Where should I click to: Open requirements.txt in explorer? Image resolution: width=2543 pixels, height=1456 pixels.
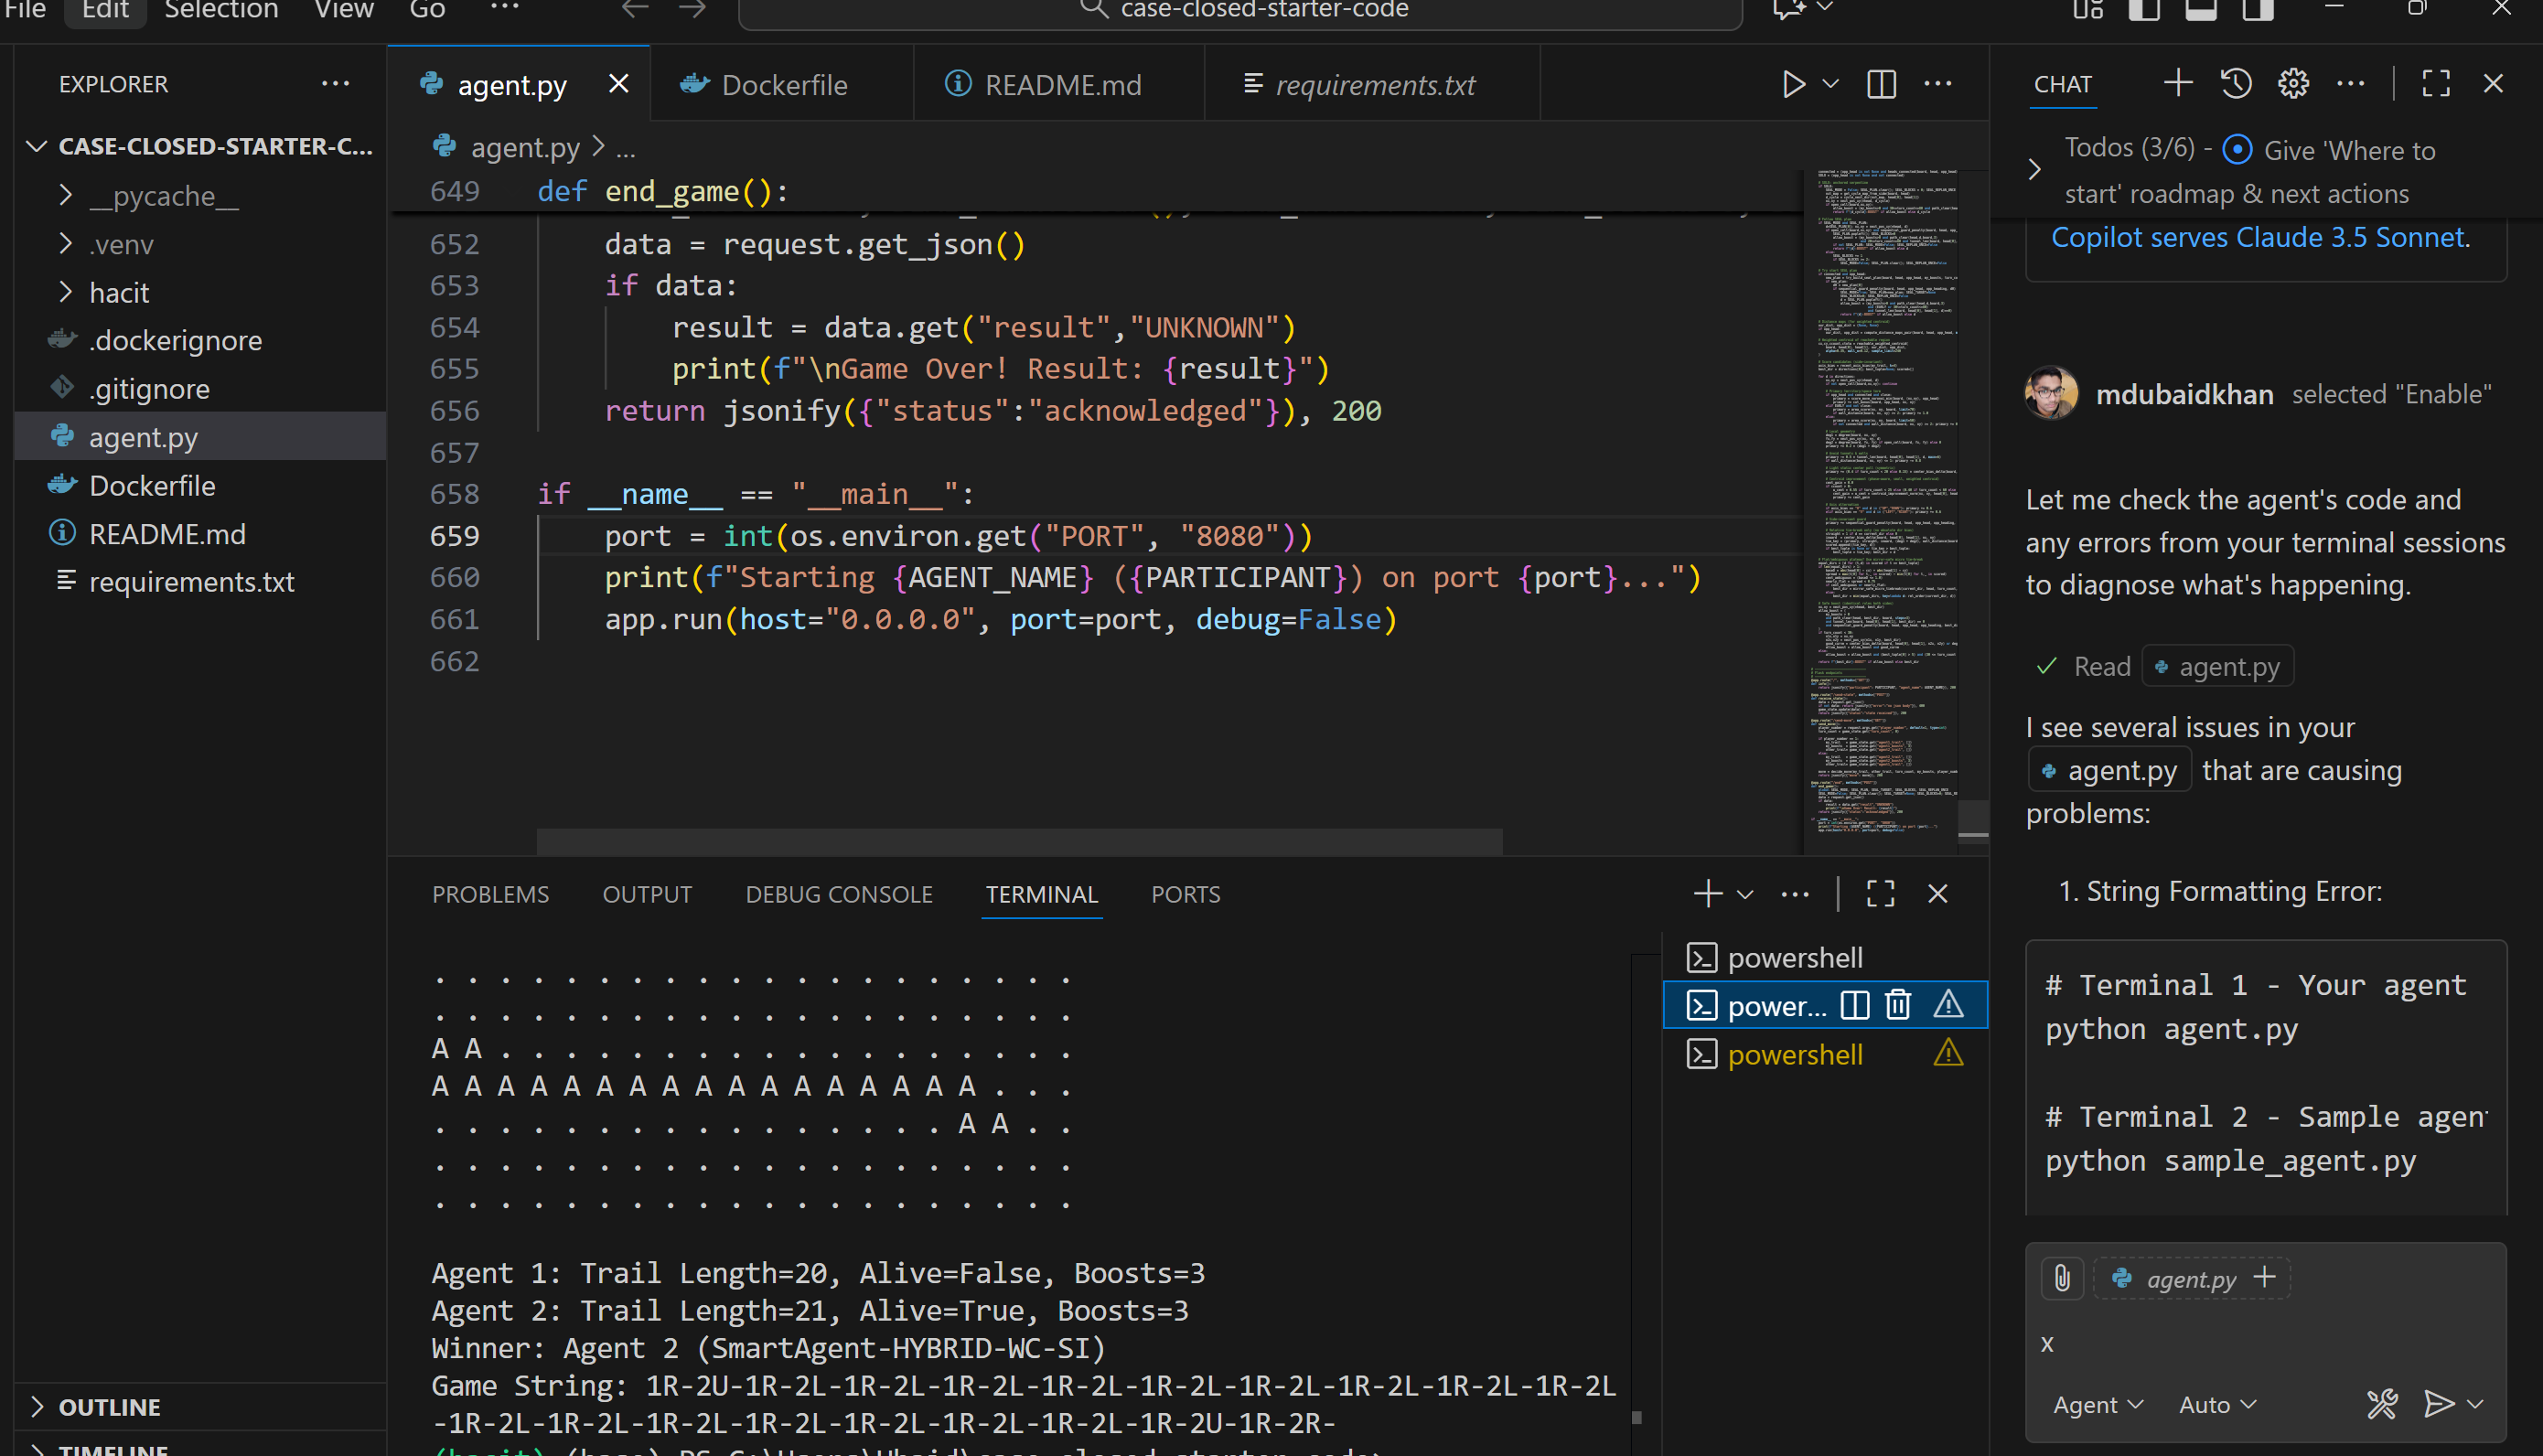point(191,581)
